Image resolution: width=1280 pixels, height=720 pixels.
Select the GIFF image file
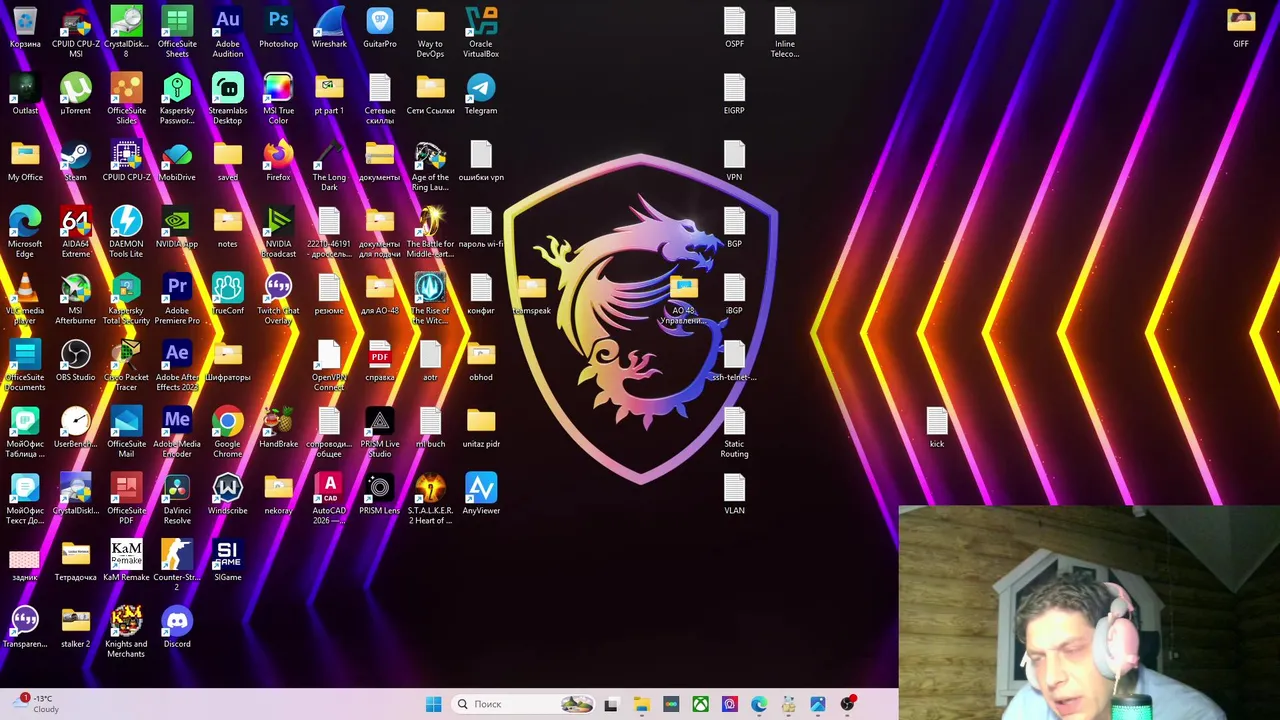pos(1241,28)
